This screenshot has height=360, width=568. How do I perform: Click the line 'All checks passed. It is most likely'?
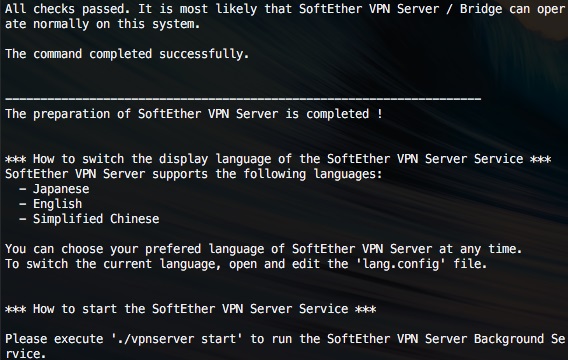tap(285, 9)
